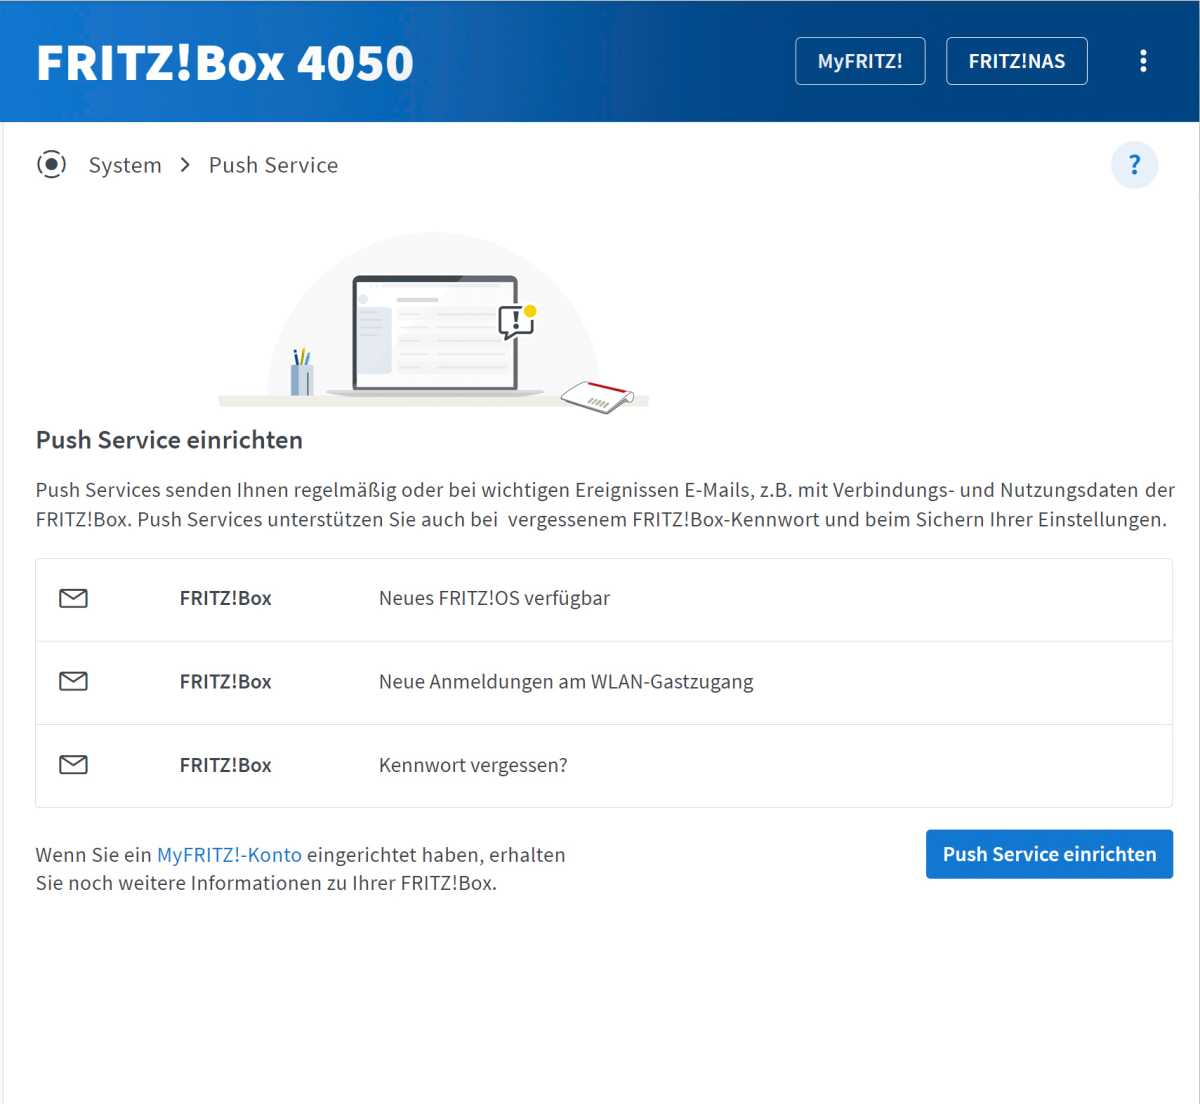Go to System in the breadcrumb
This screenshot has height=1104, width=1200.
tap(125, 165)
